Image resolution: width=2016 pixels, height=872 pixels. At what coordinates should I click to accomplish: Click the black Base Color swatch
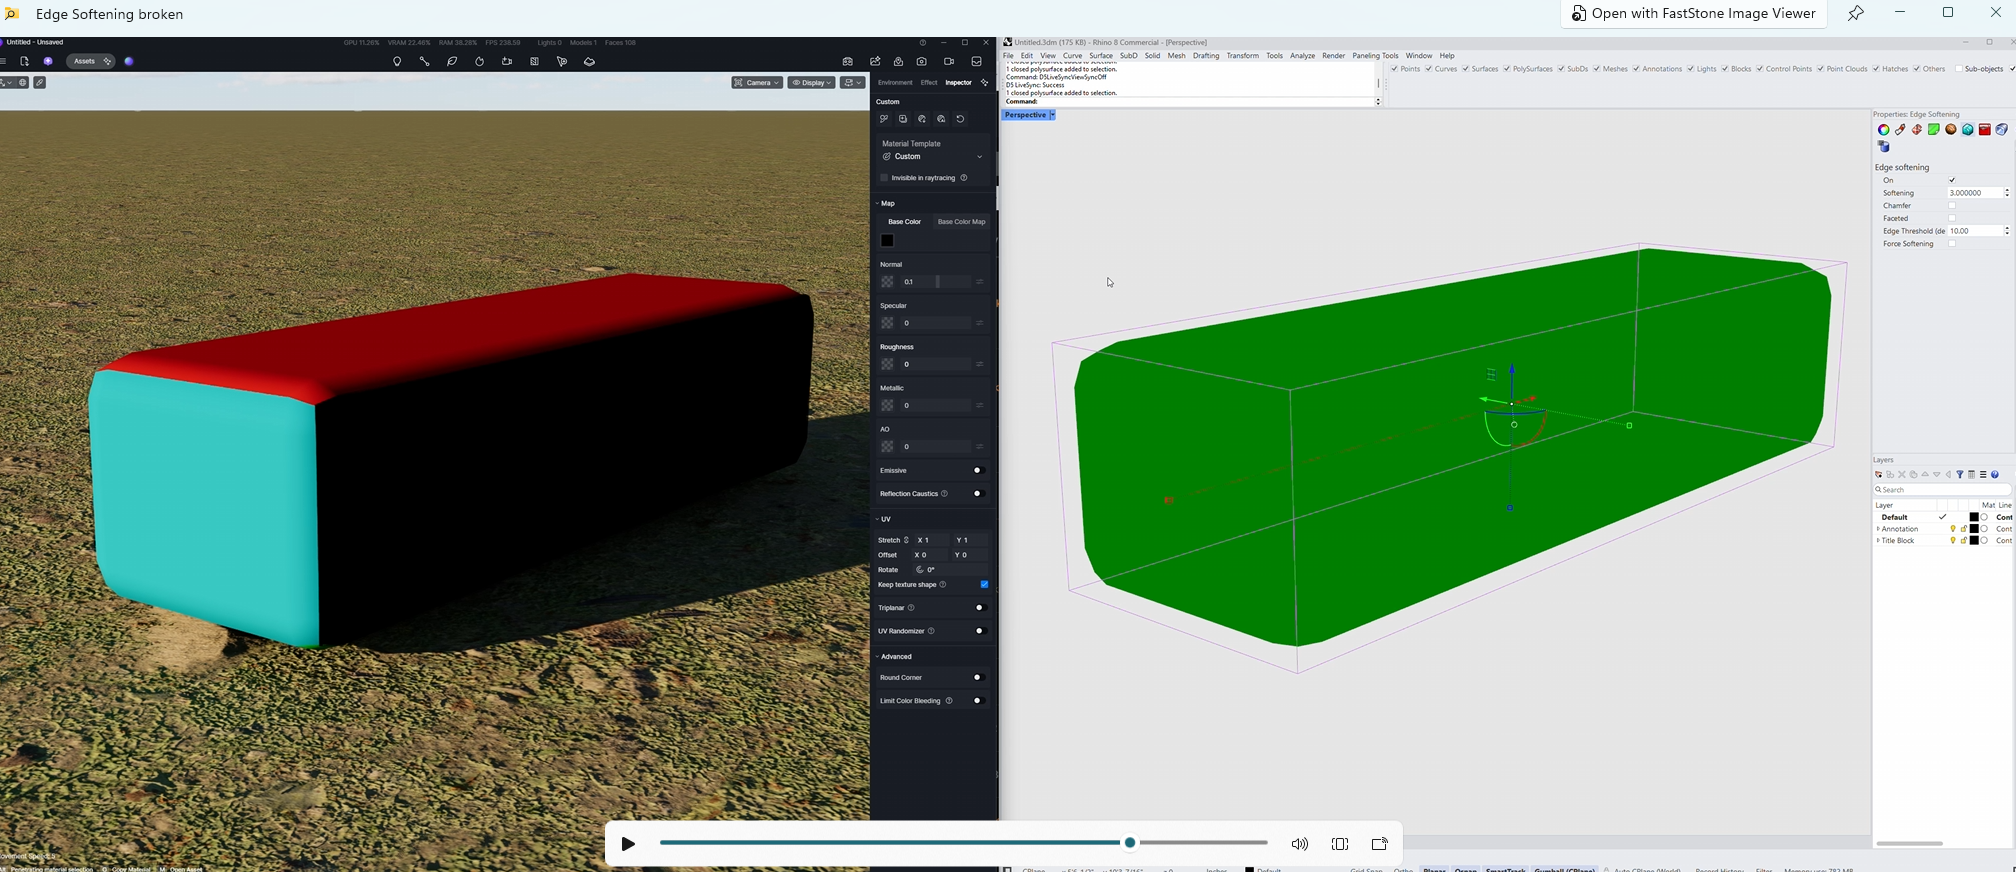pos(887,241)
